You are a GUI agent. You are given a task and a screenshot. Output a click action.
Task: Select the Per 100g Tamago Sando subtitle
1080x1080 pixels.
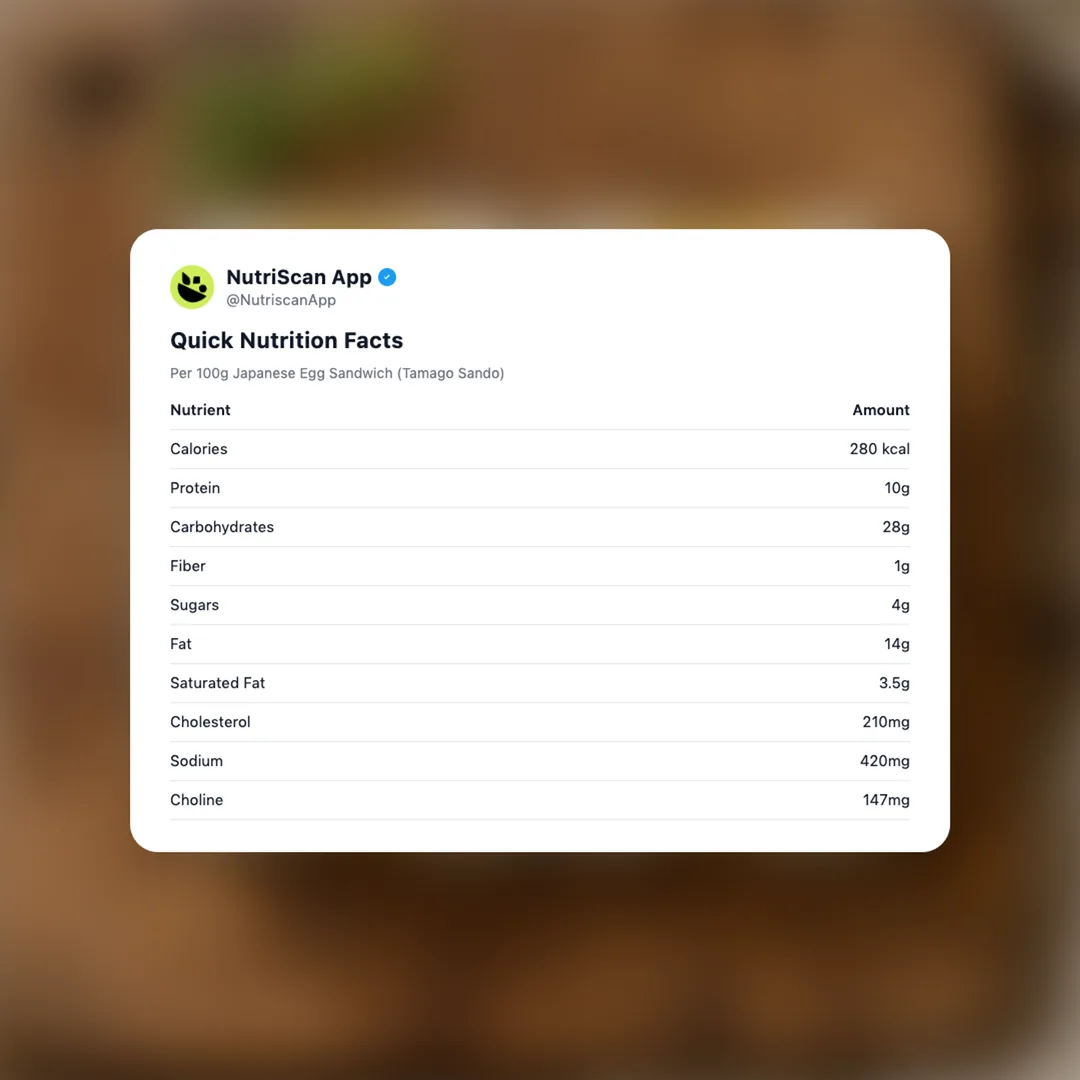point(337,373)
